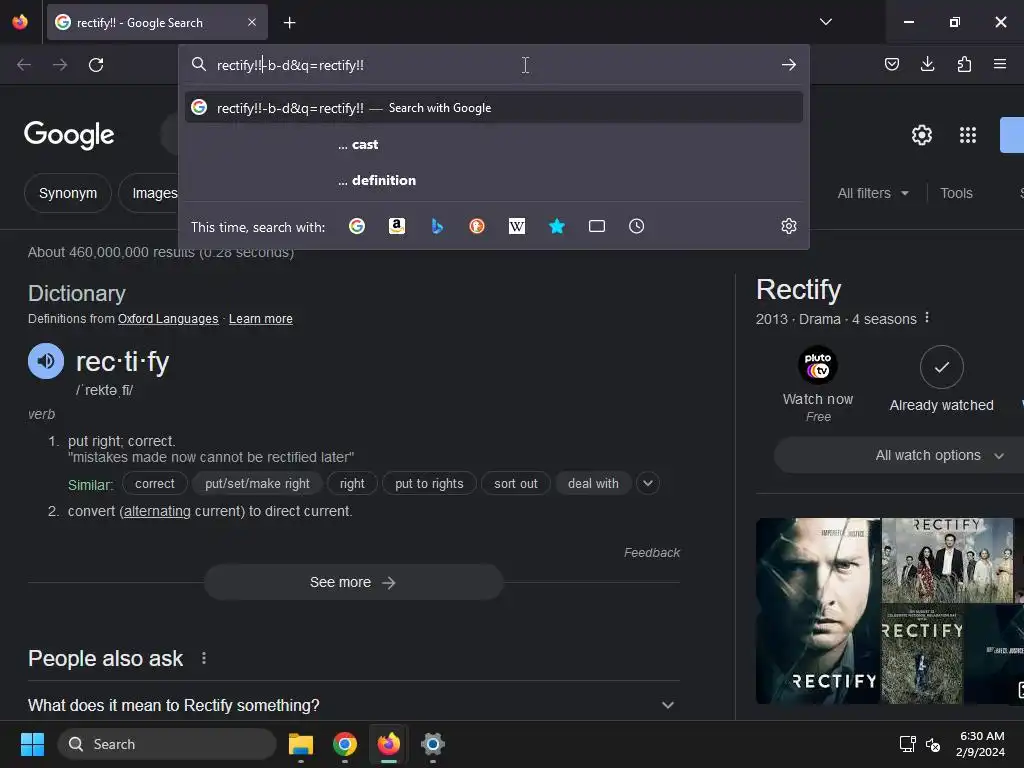Expand more similar words chevron
The image size is (1024, 768).
coord(648,483)
